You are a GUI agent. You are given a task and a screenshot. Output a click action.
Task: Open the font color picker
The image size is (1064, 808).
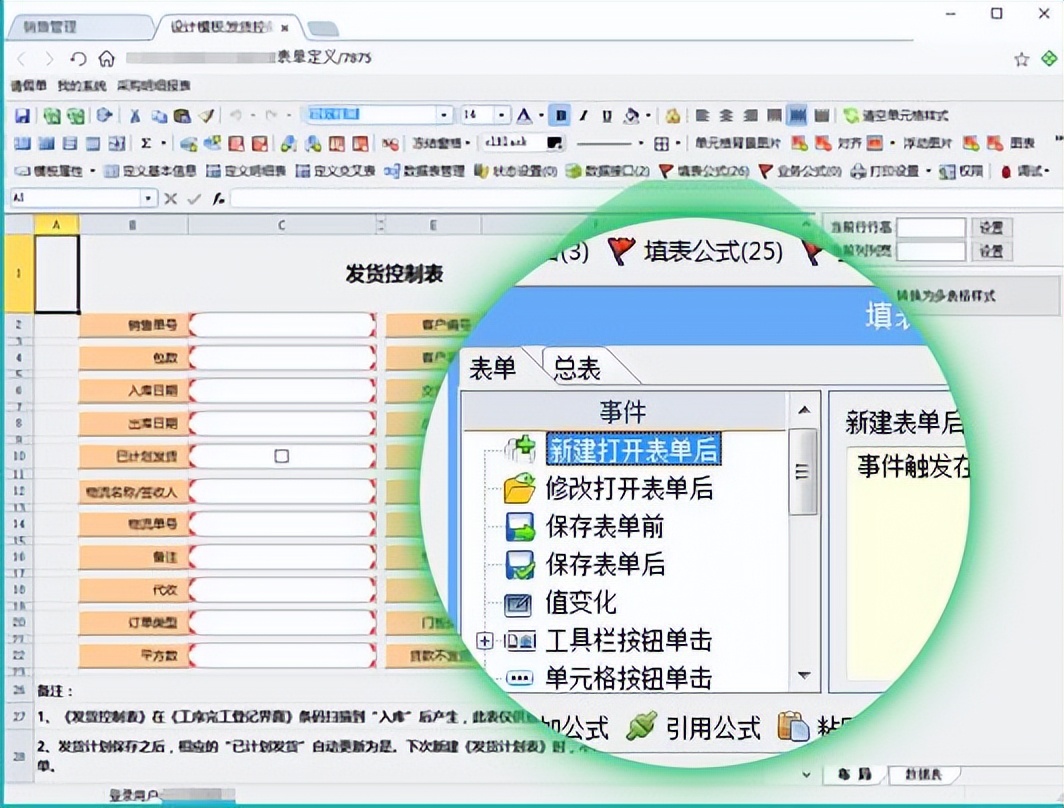pyautogui.click(x=524, y=115)
